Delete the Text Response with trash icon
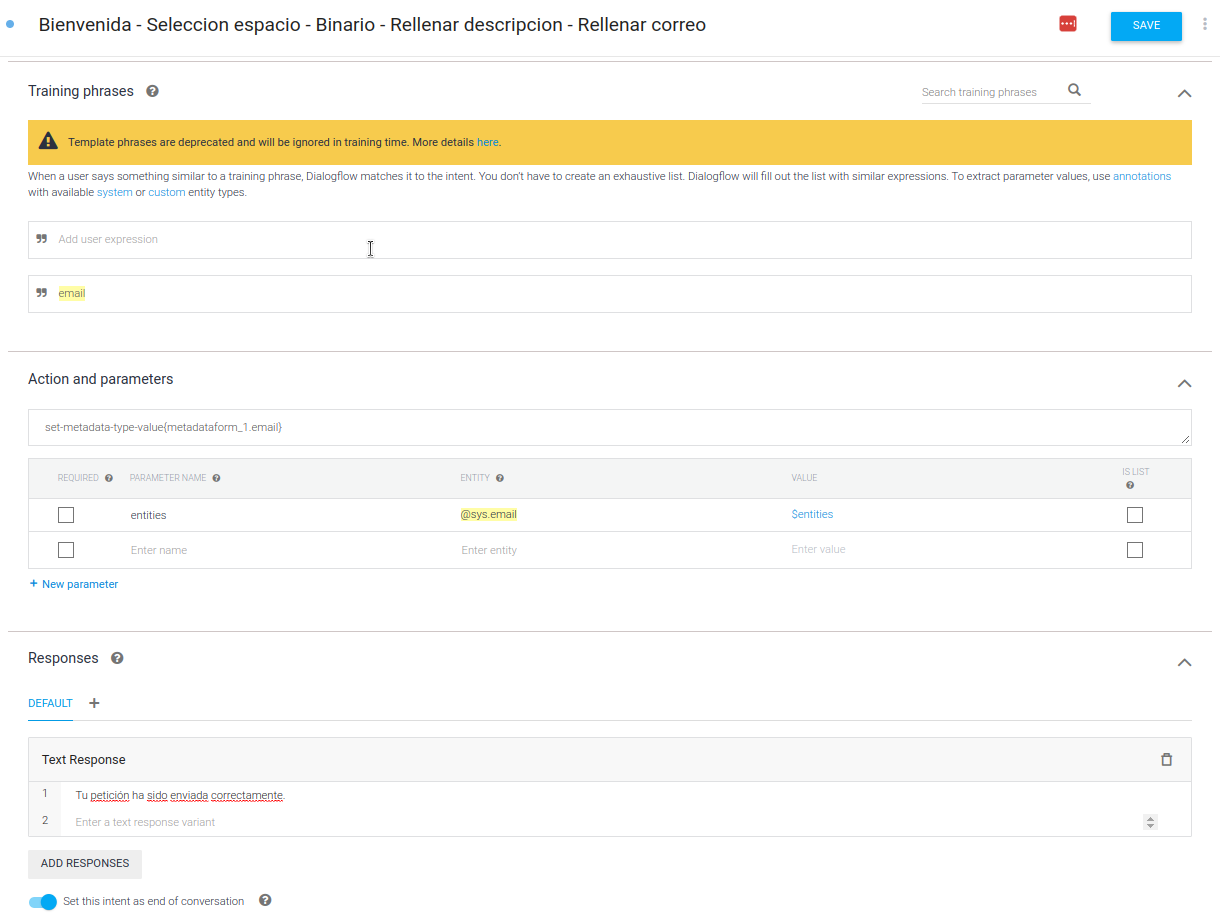The width and height of the screenshot is (1220, 923). (1166, 760)
